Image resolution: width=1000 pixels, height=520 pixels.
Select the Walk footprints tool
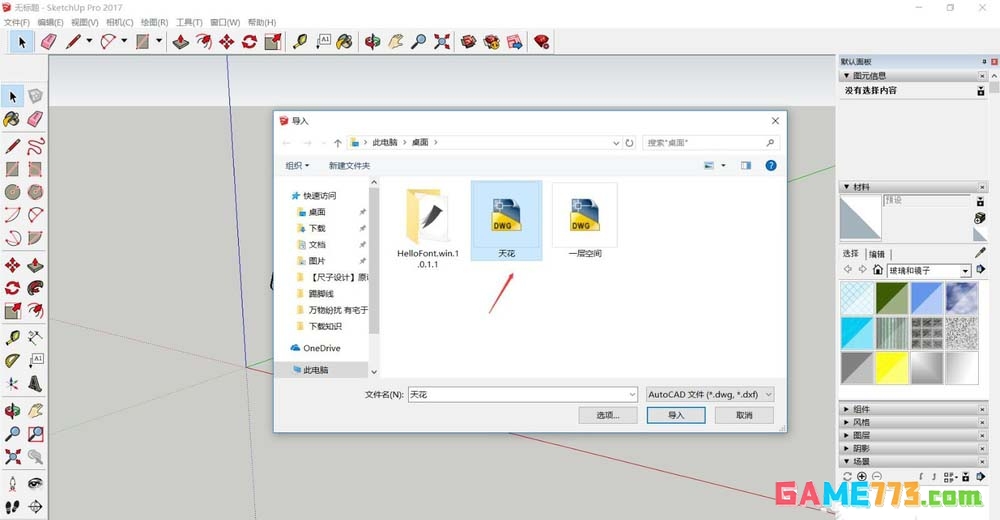[12, 507]
